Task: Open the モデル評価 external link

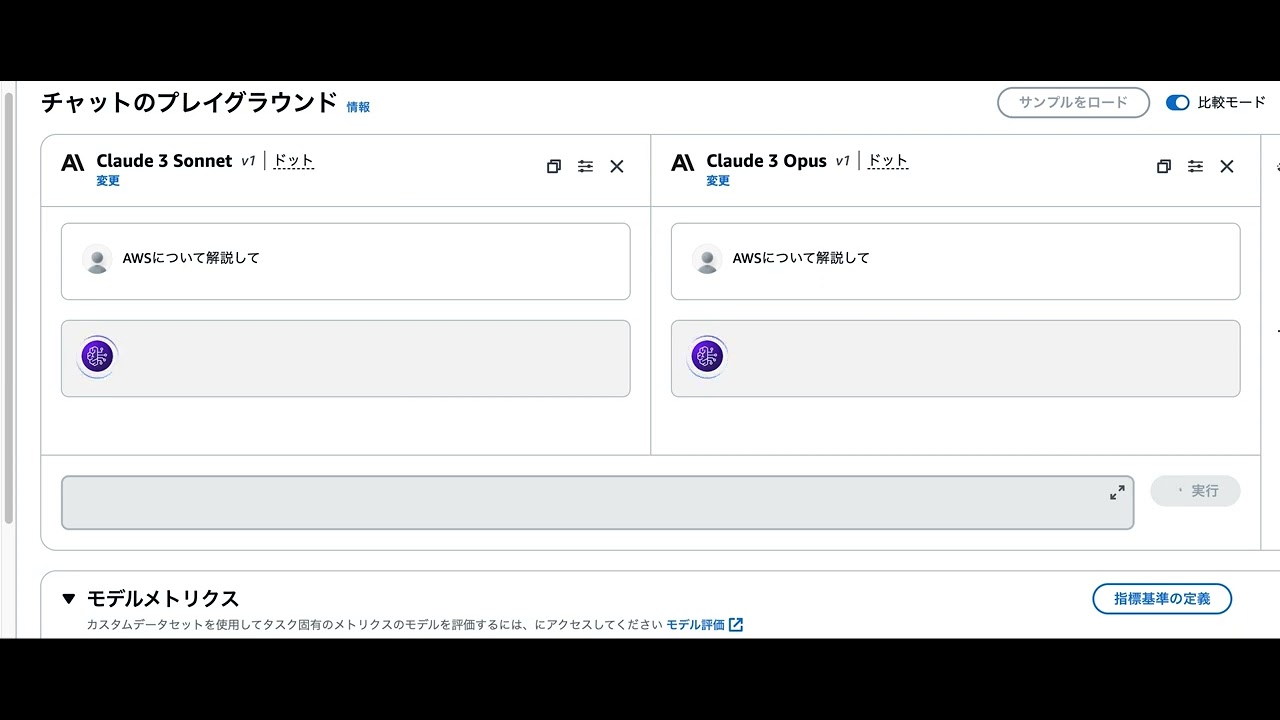Action: pos(704,625)
